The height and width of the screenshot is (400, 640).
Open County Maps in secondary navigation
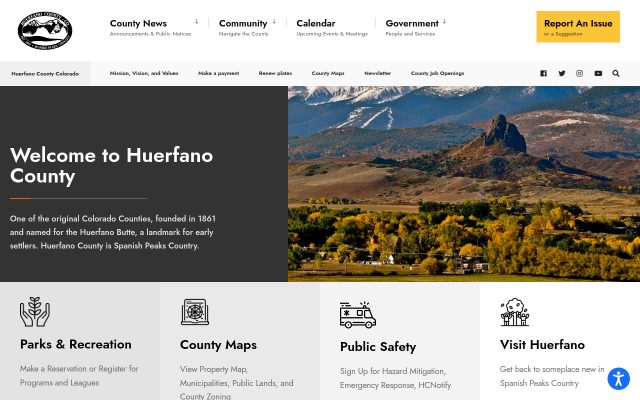pos(328,73)
